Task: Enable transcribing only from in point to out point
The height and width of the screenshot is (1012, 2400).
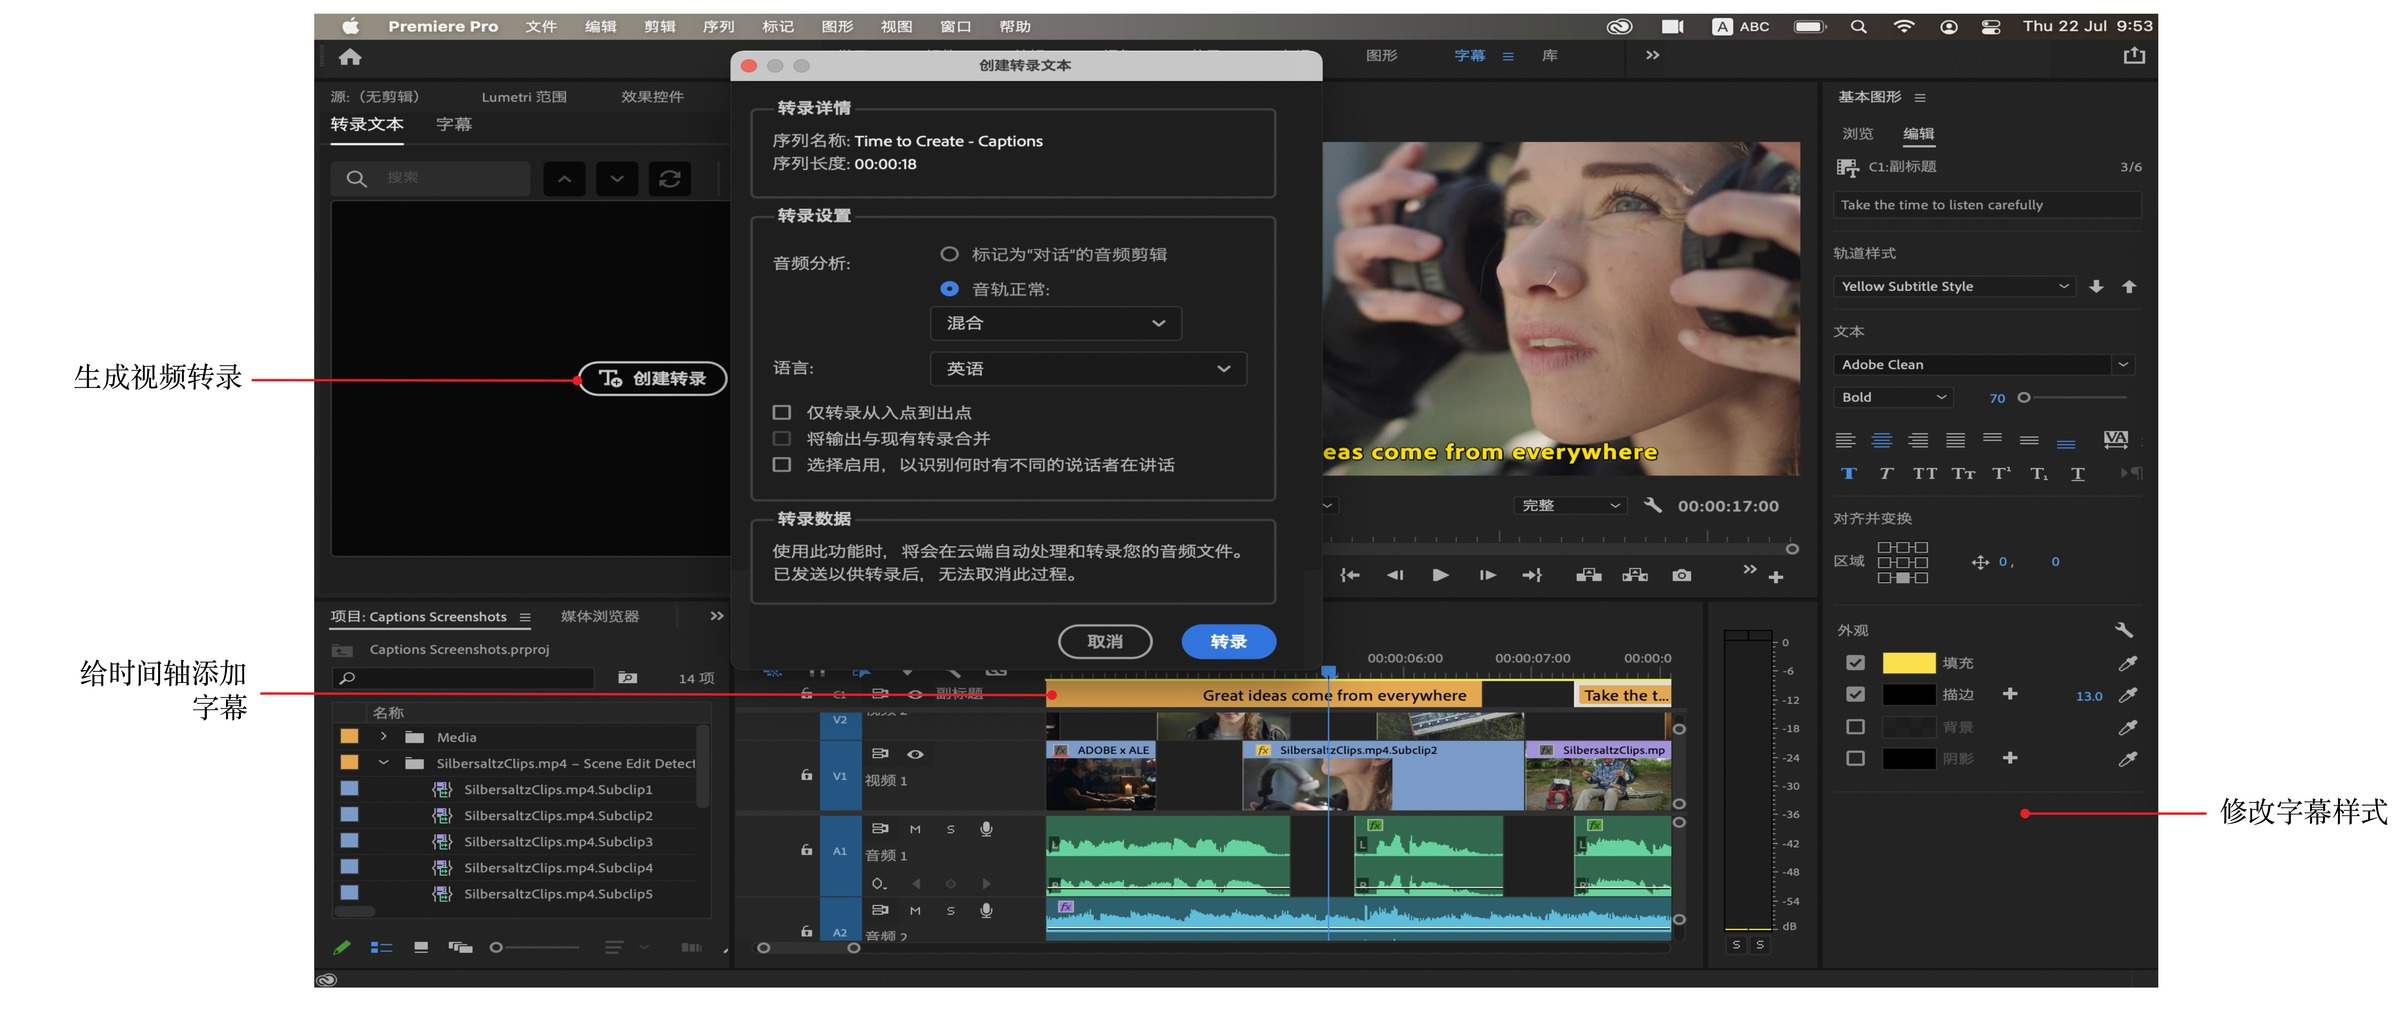Action: tap(782, 412)
